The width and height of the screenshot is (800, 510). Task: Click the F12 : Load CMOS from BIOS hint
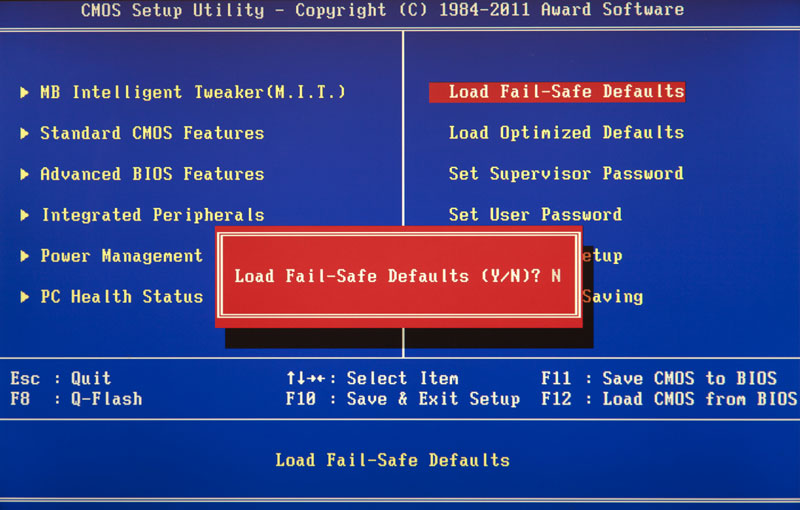(669, 398)
